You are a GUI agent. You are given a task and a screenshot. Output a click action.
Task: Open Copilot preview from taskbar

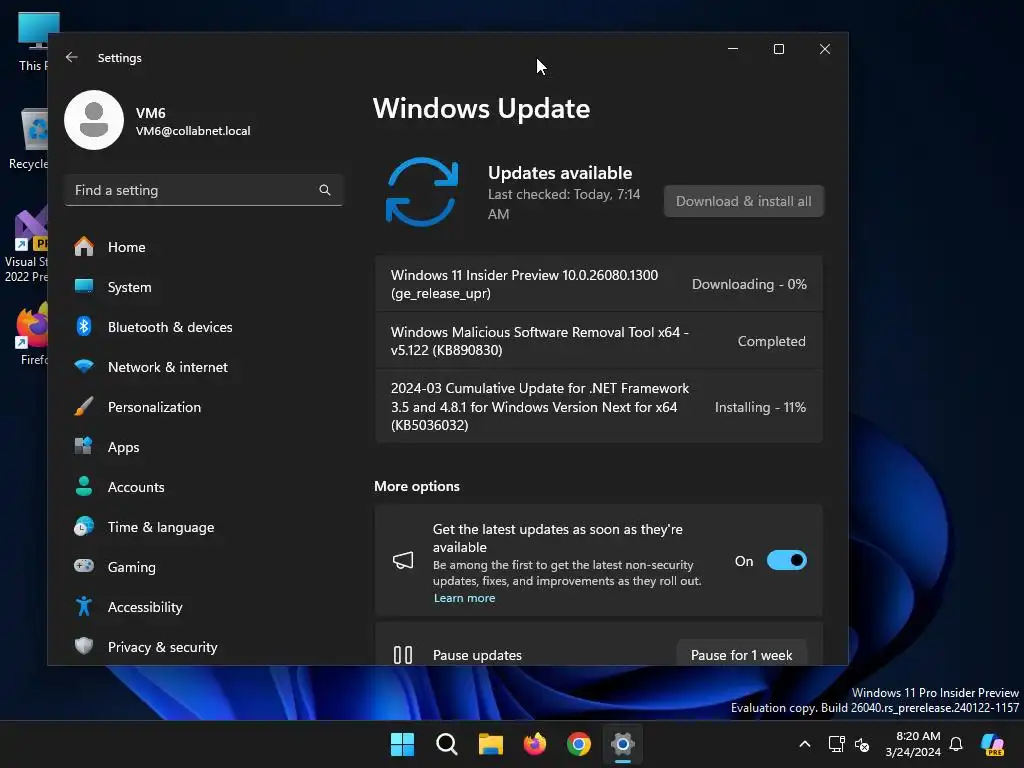pos(993,744)
